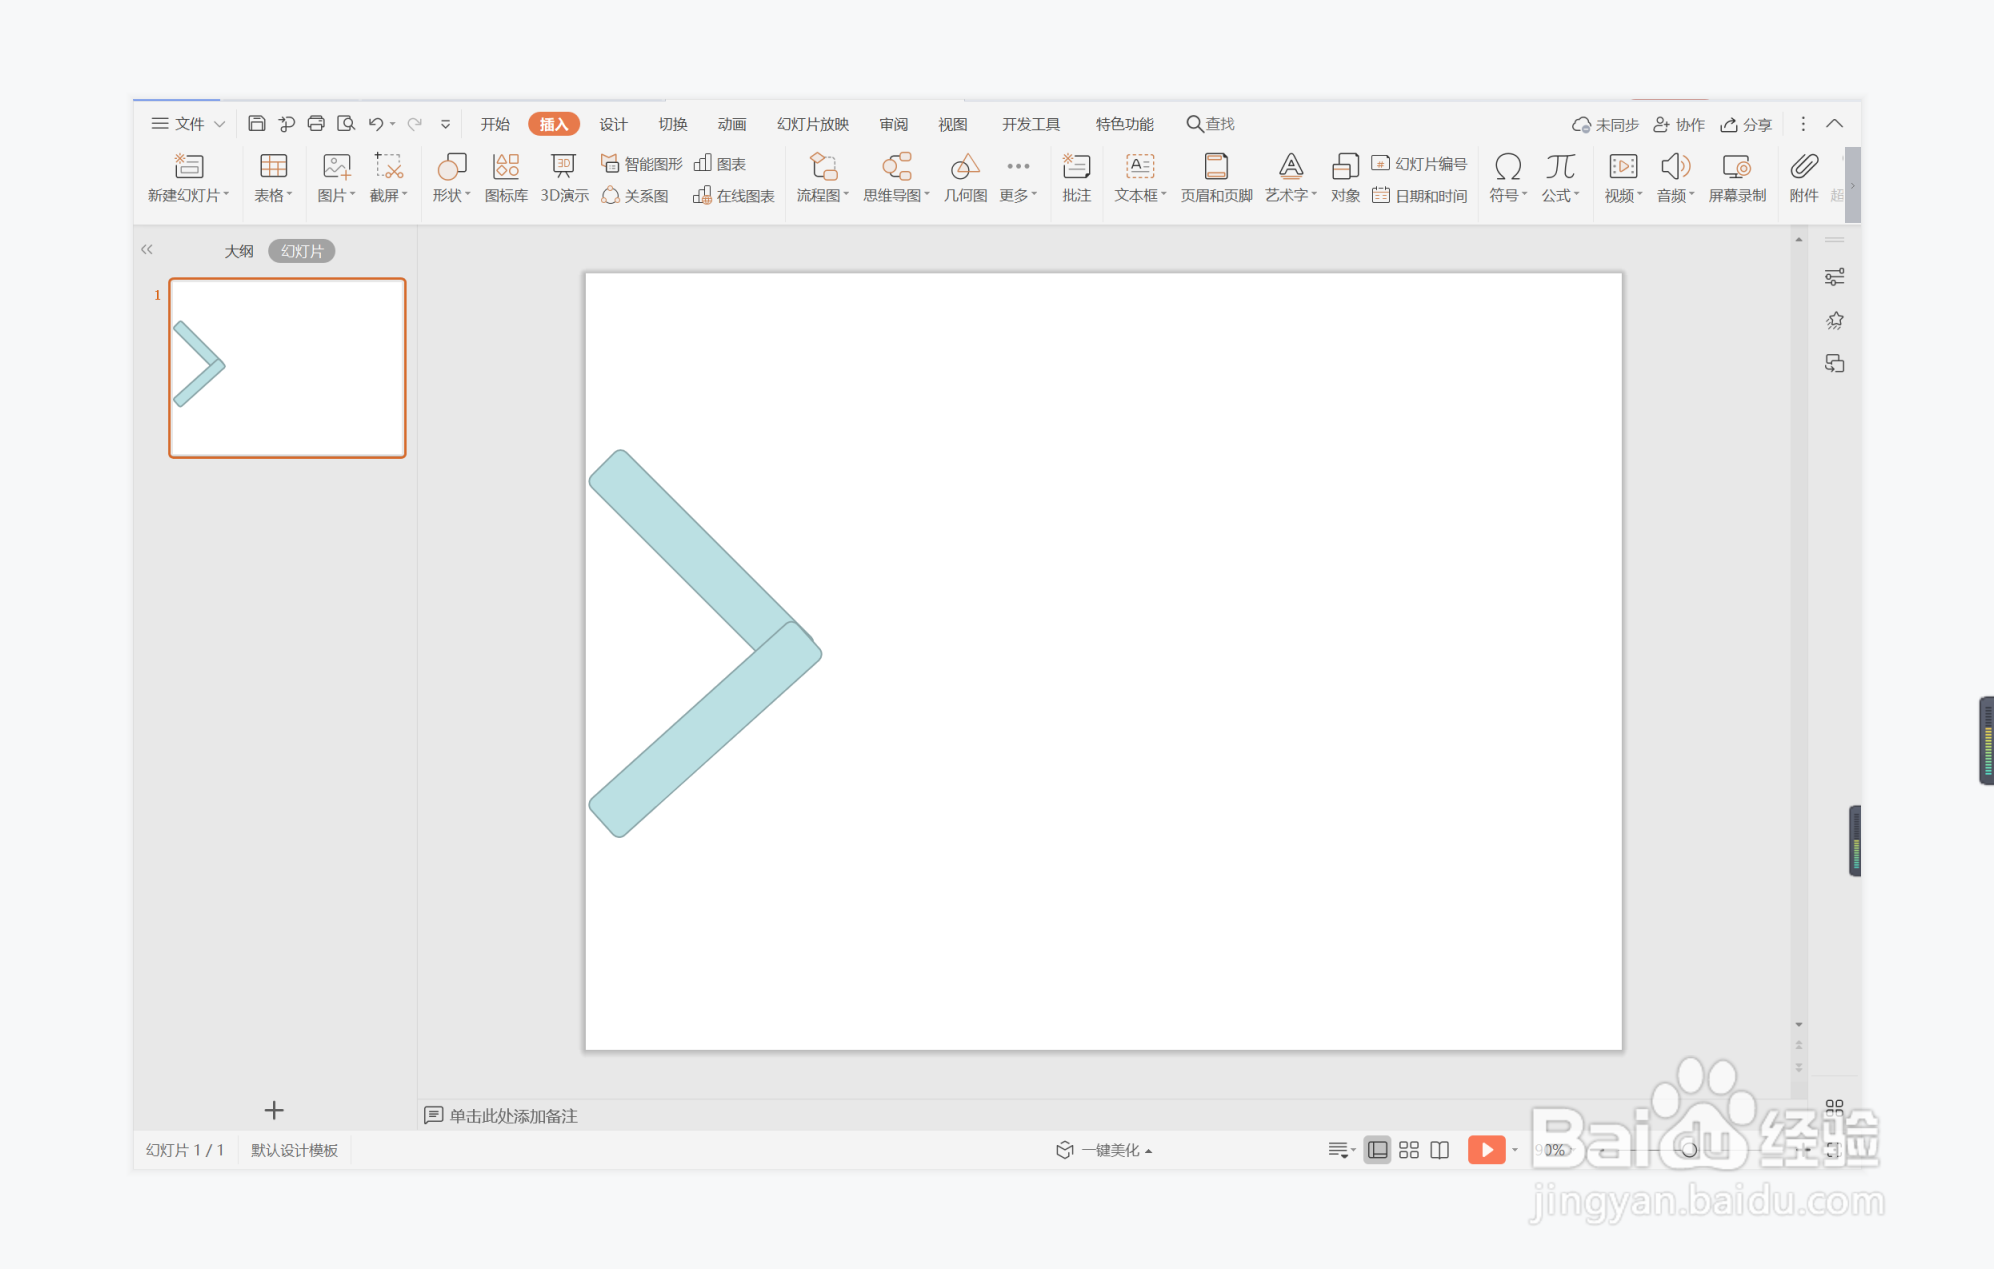This screenshot has height=1269, width=1994.
Task: Insert a 图表 chart
Action: (x=720, y=164)
